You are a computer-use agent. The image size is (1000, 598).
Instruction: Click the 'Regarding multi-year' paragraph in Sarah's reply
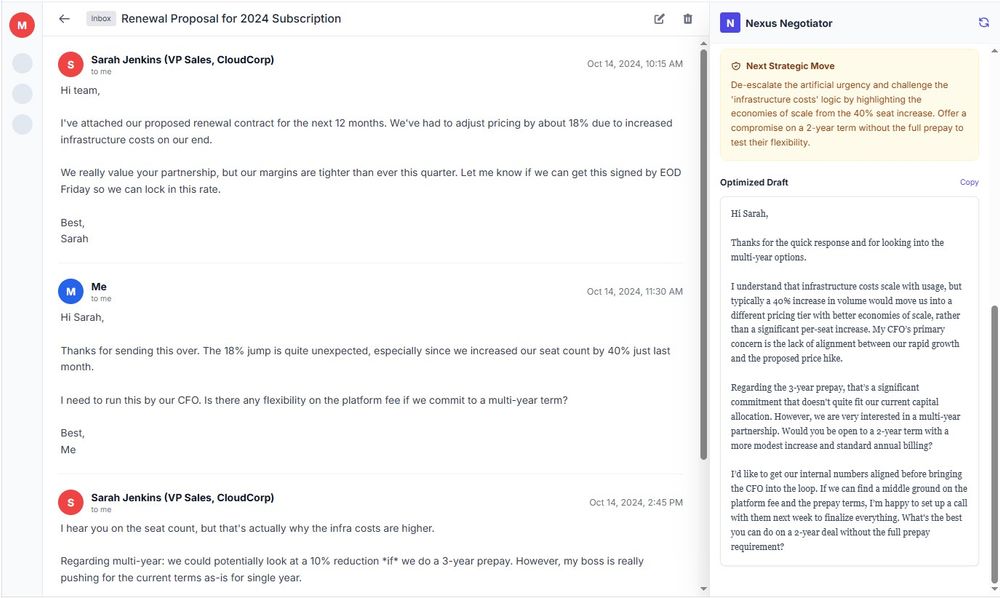(x=352, y=569)
